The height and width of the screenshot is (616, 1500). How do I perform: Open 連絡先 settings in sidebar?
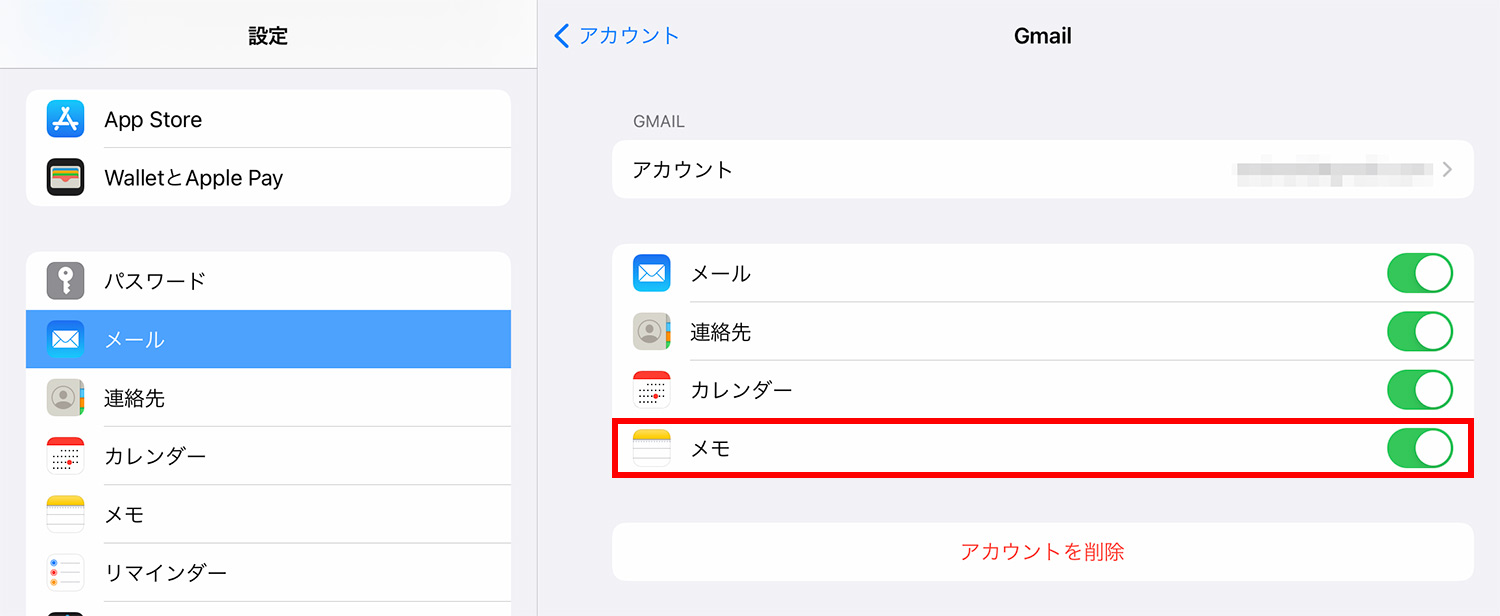click(x=268, y=398)
